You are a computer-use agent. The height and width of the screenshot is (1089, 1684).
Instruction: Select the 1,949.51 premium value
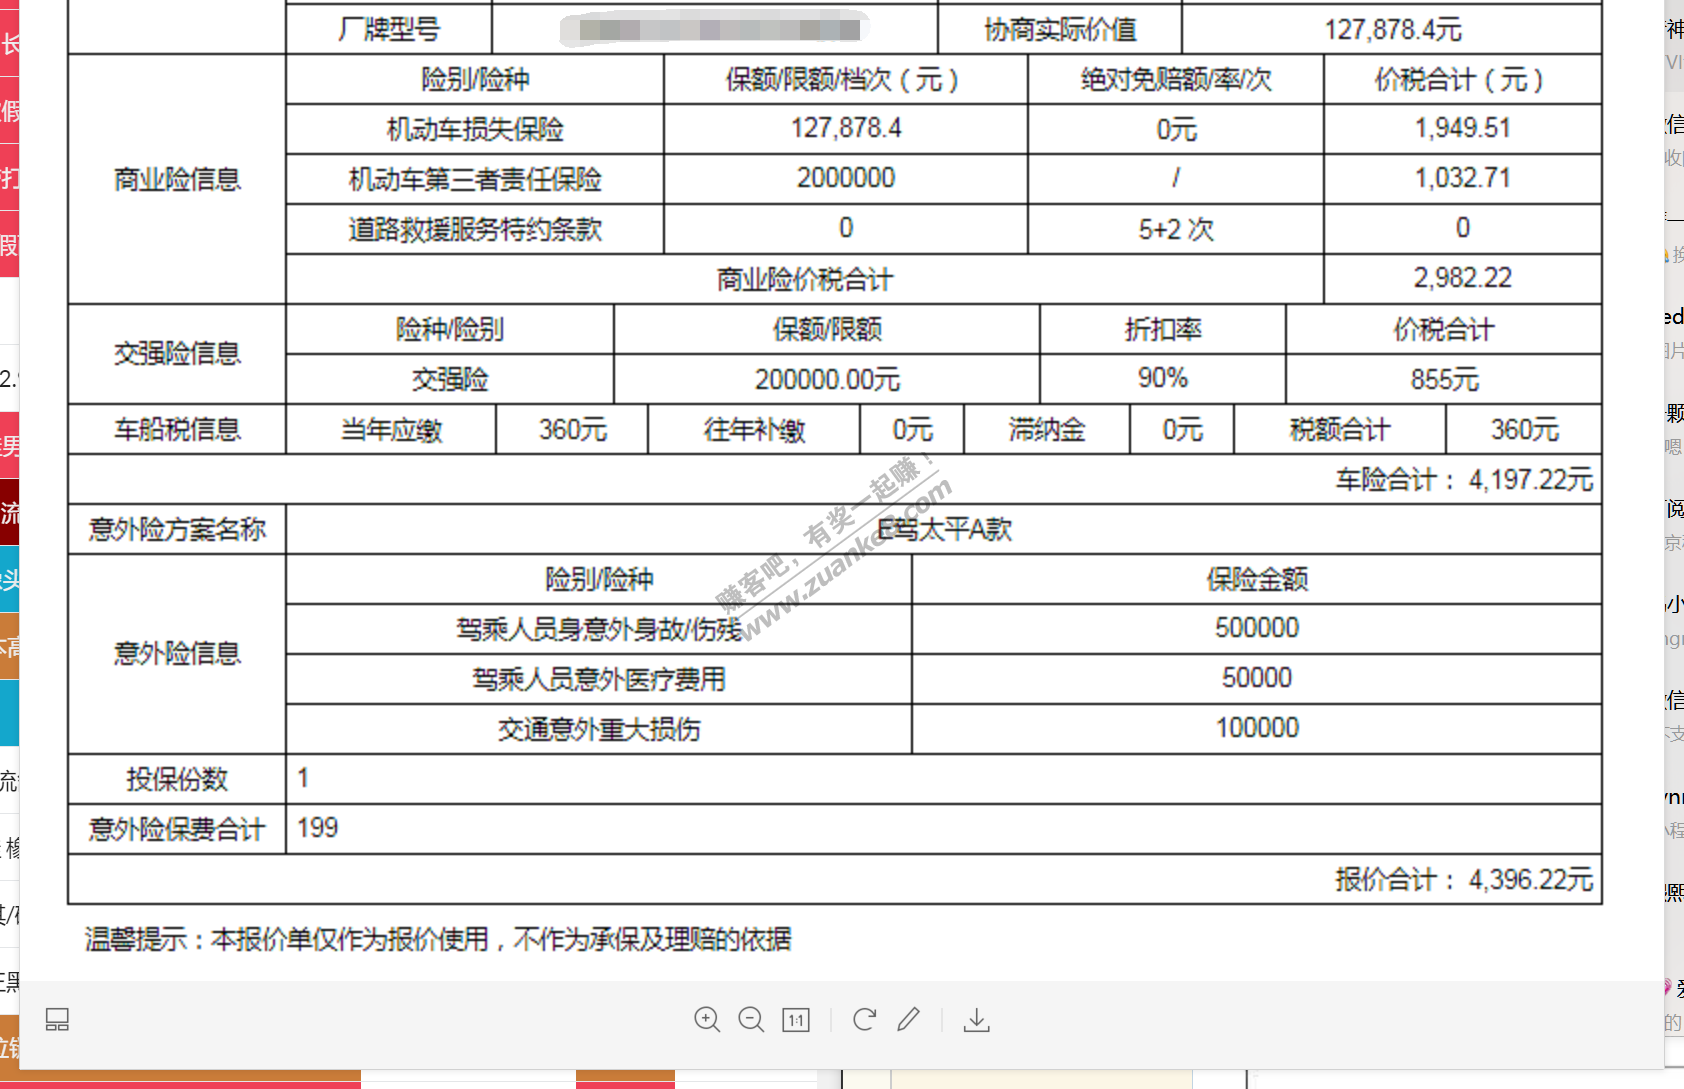1462,128
